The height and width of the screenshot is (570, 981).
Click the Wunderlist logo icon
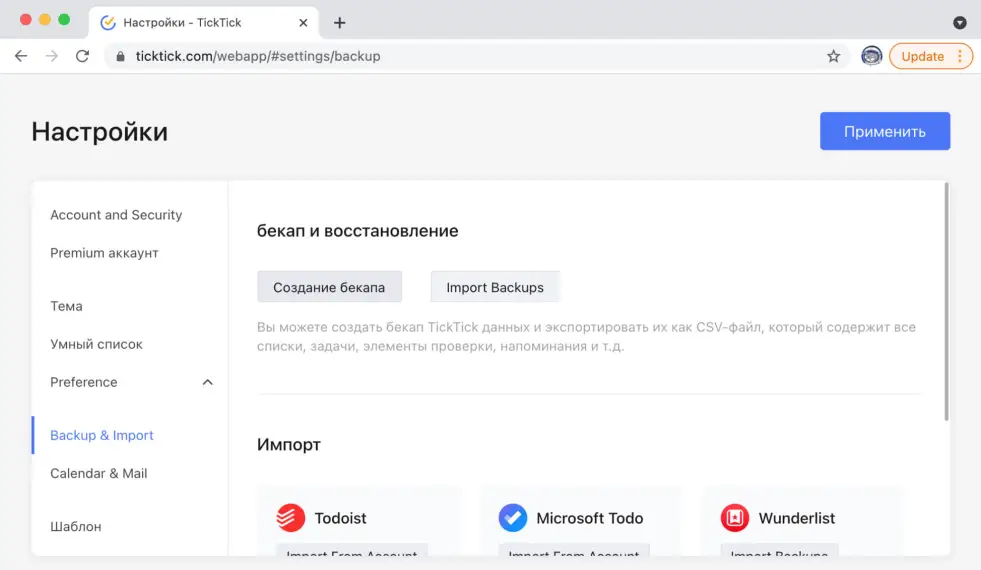click(x=735, y=518)
